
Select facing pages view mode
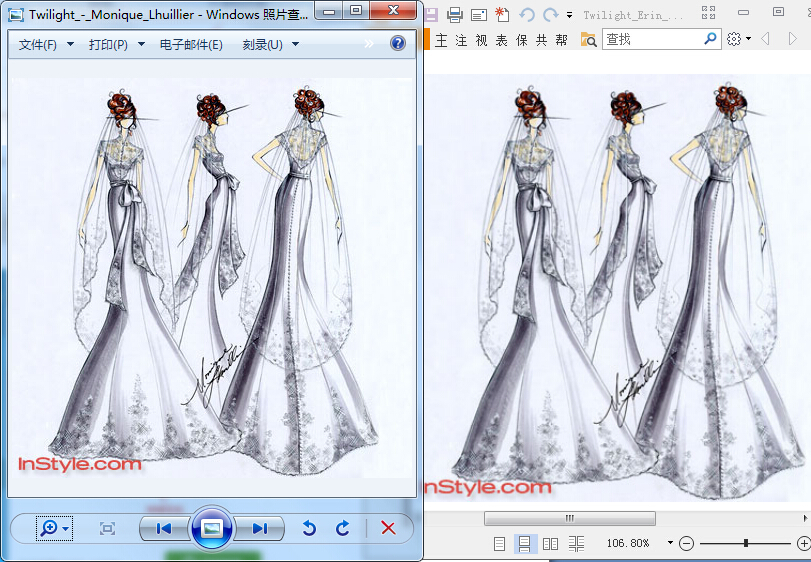coord(550,543)
